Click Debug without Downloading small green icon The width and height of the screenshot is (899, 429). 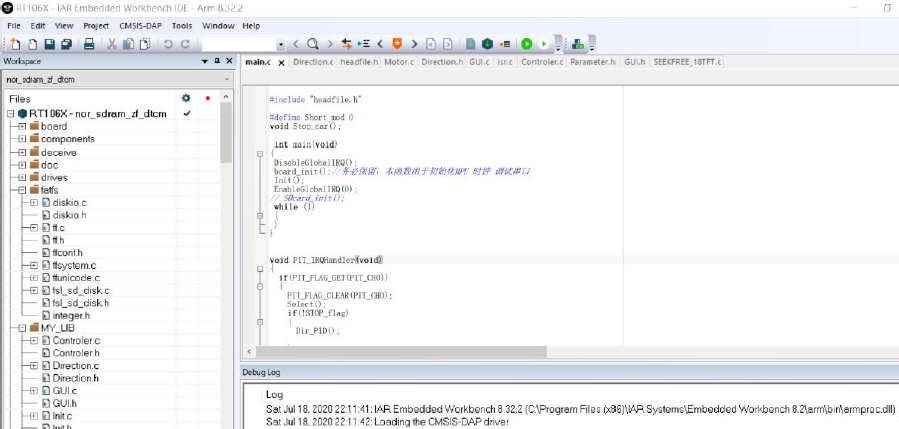(543, 44)
